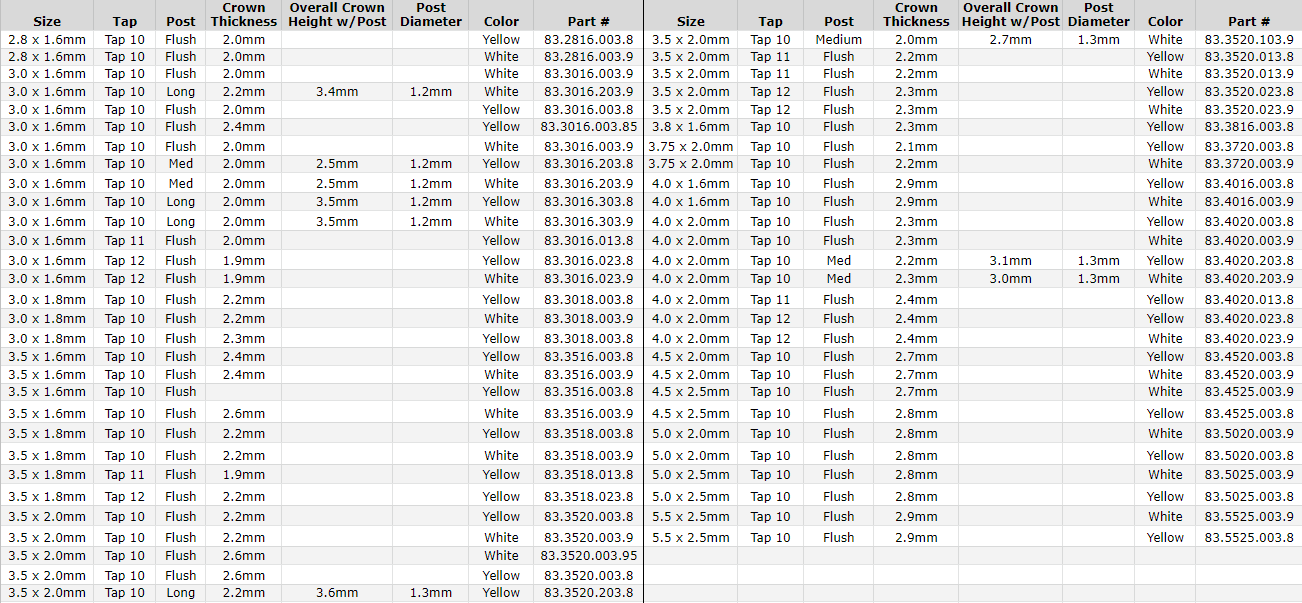
Task: Click part number 83.3016.023.8
Action: [589, 261]
